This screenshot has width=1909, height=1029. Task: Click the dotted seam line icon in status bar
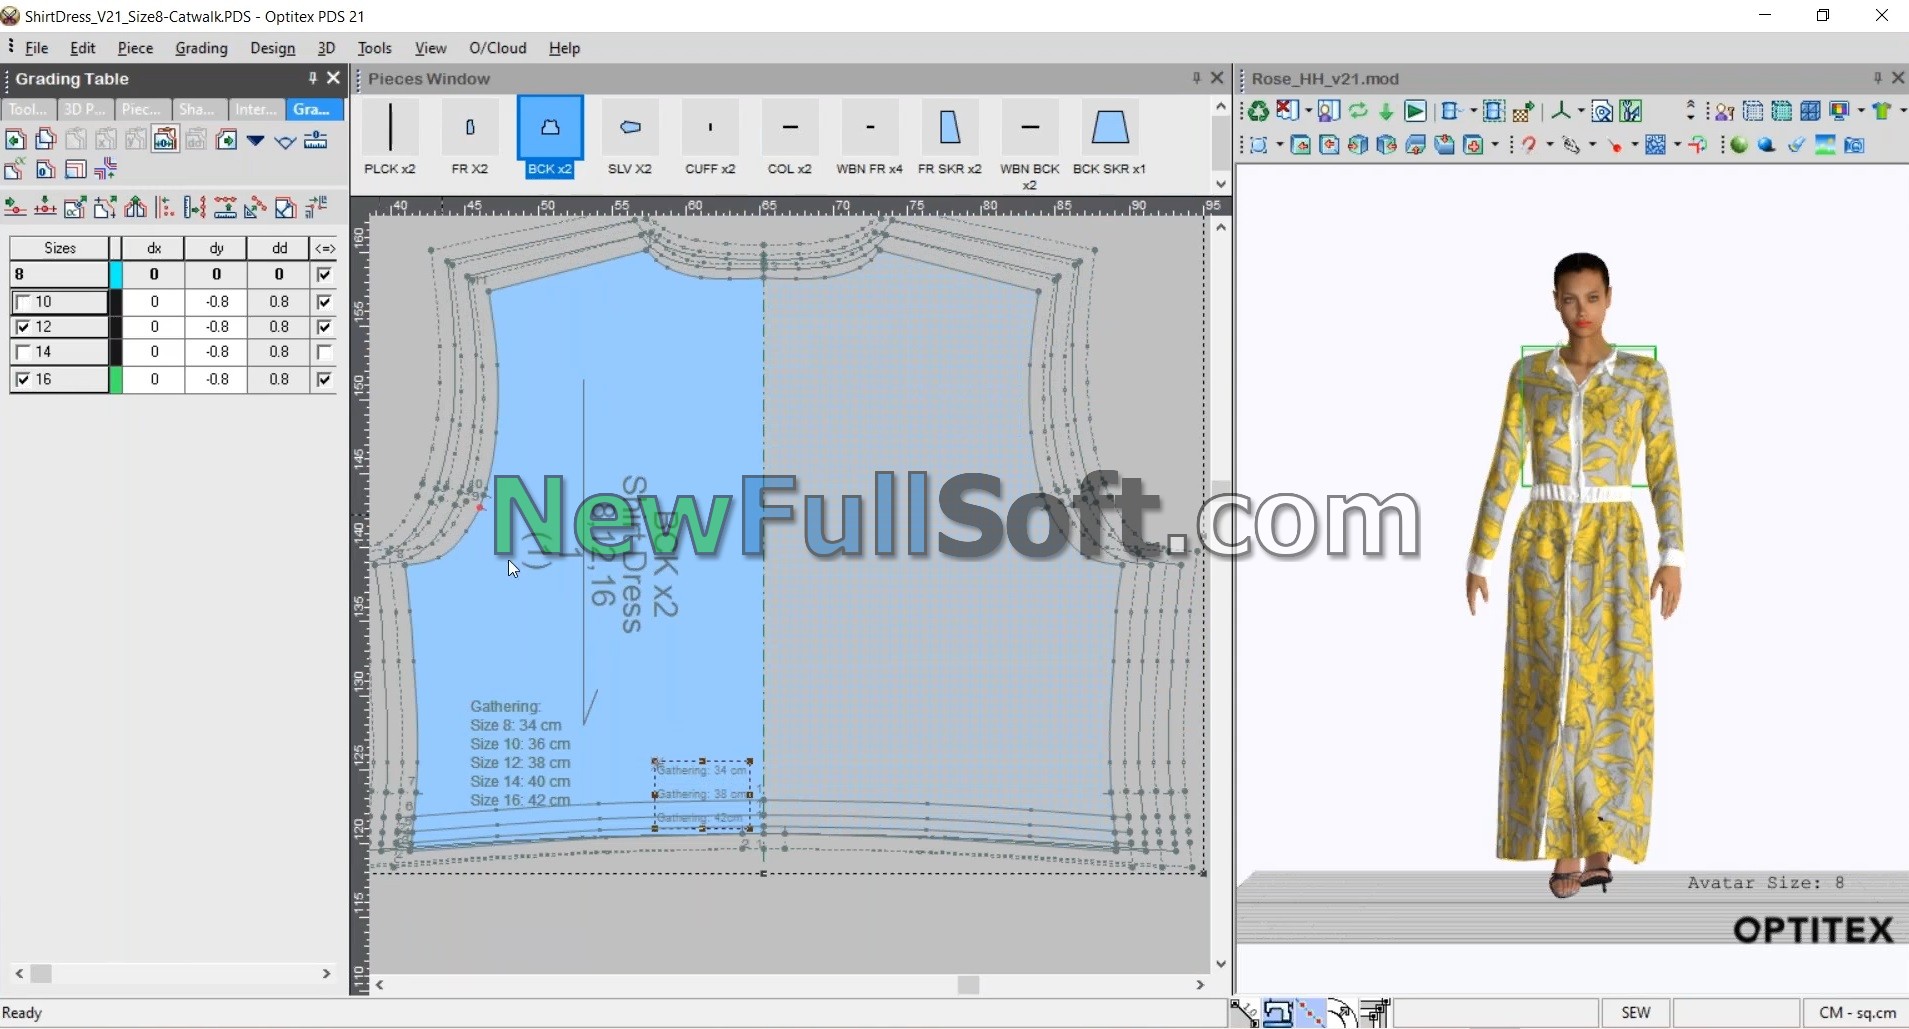(1311, 1013)
